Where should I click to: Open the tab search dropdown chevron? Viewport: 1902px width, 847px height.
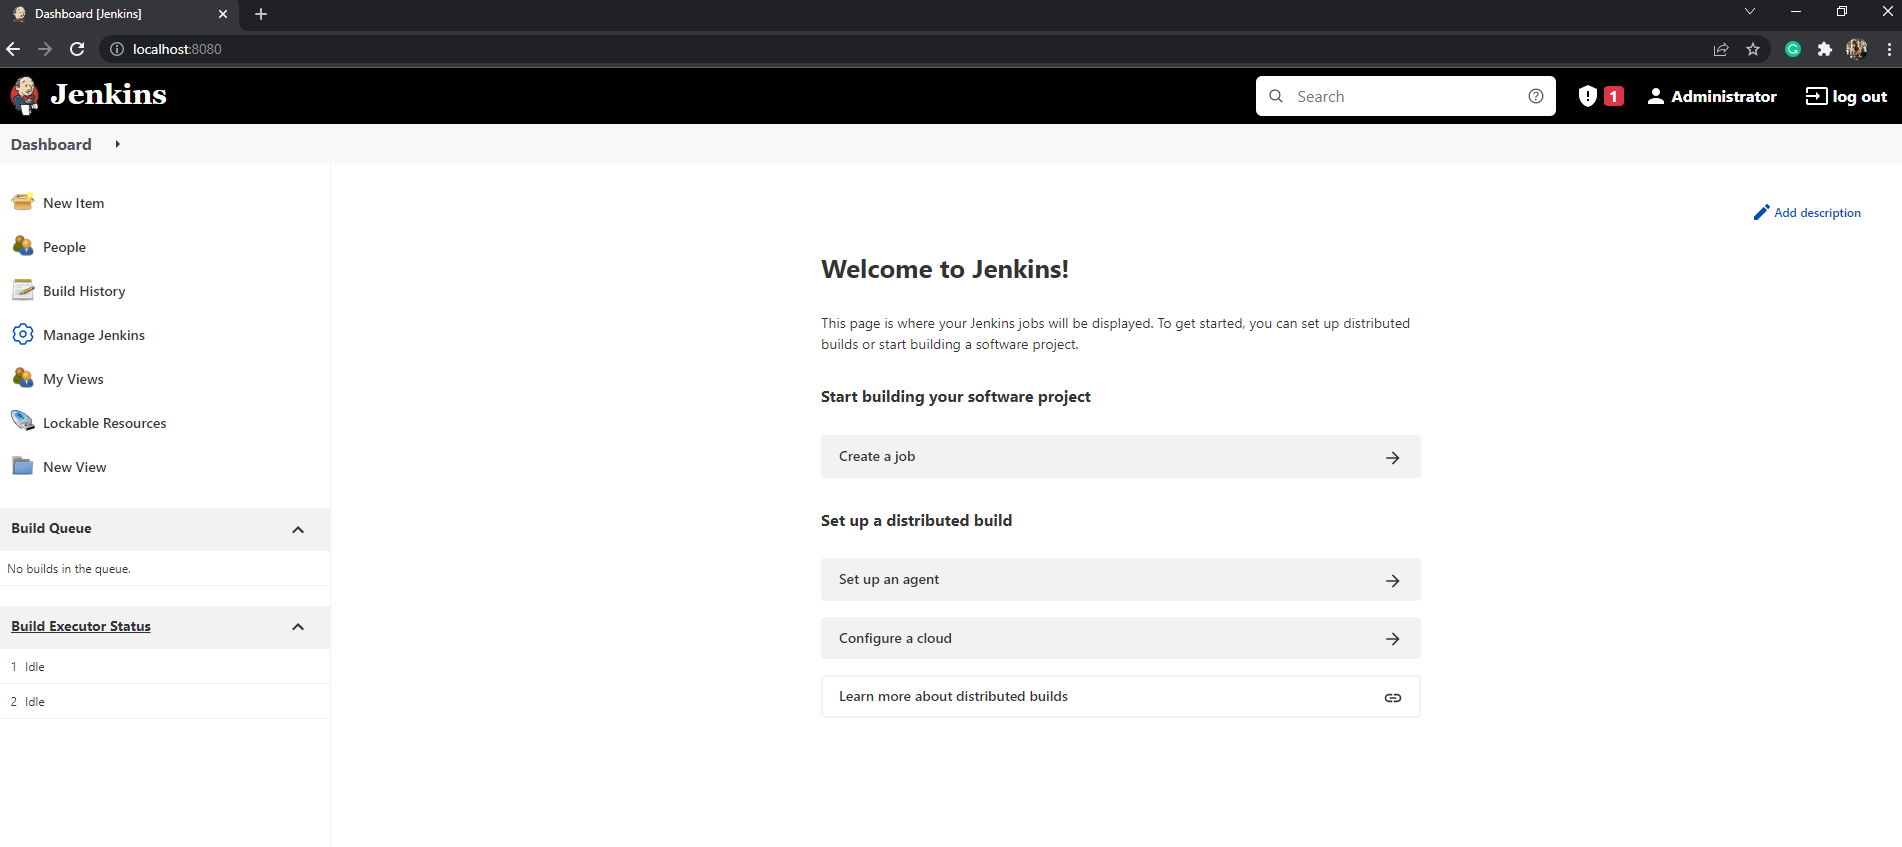point(1750,12)
